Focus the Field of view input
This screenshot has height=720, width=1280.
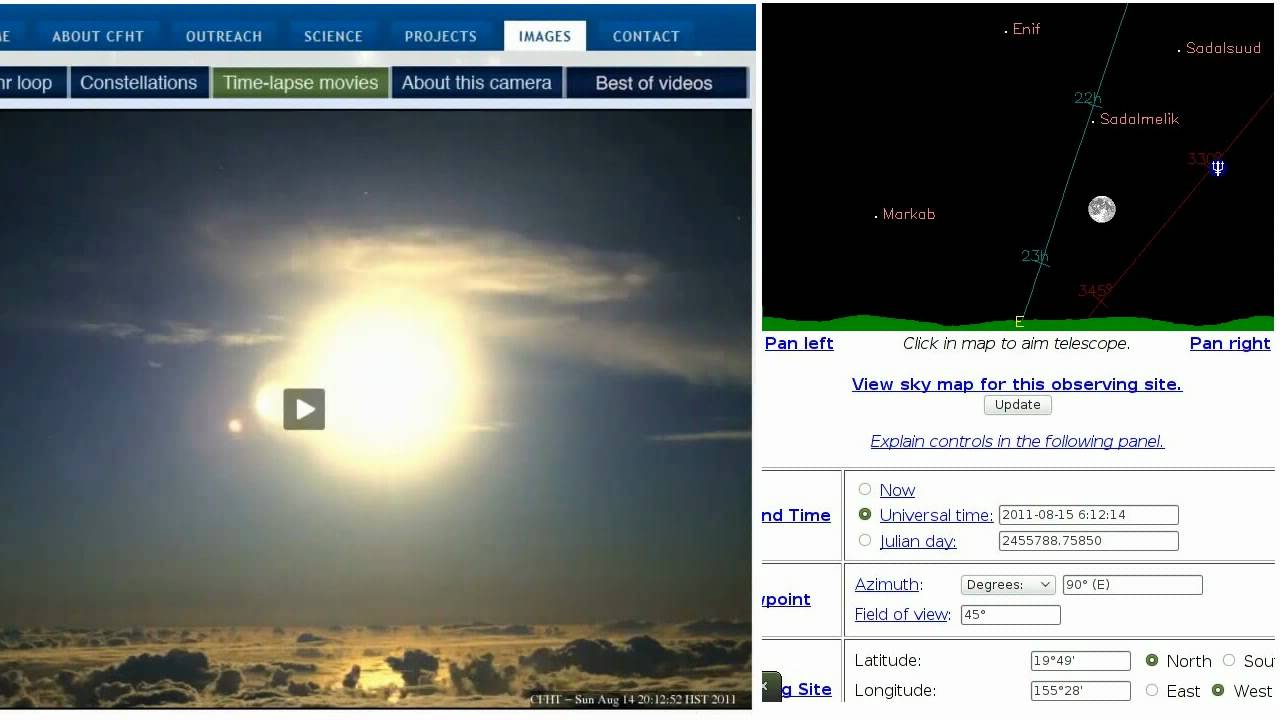click(x=1010, y=615)
